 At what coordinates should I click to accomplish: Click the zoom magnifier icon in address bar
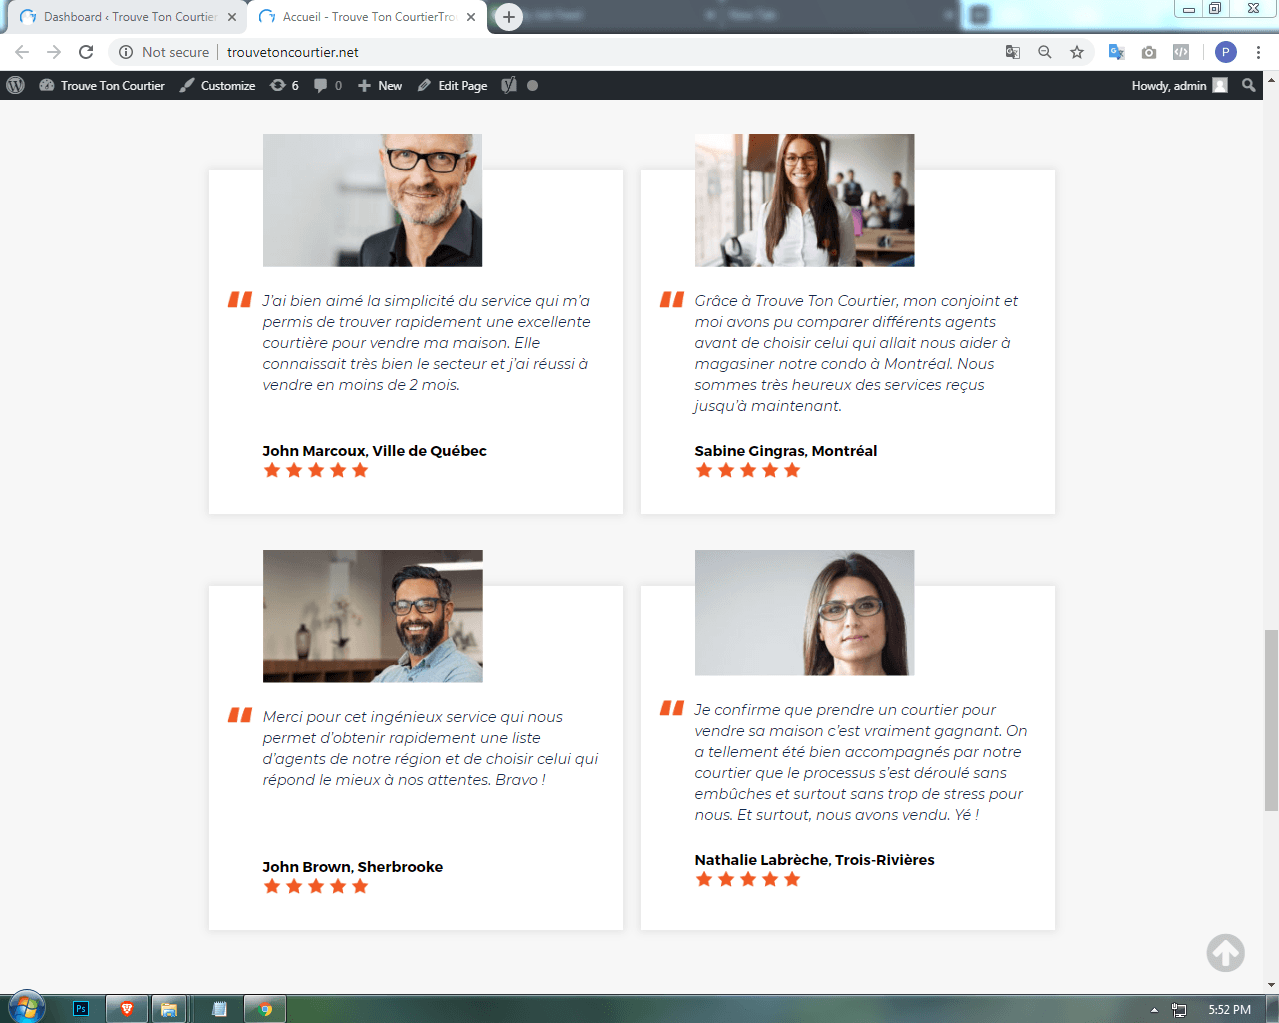1045,52
